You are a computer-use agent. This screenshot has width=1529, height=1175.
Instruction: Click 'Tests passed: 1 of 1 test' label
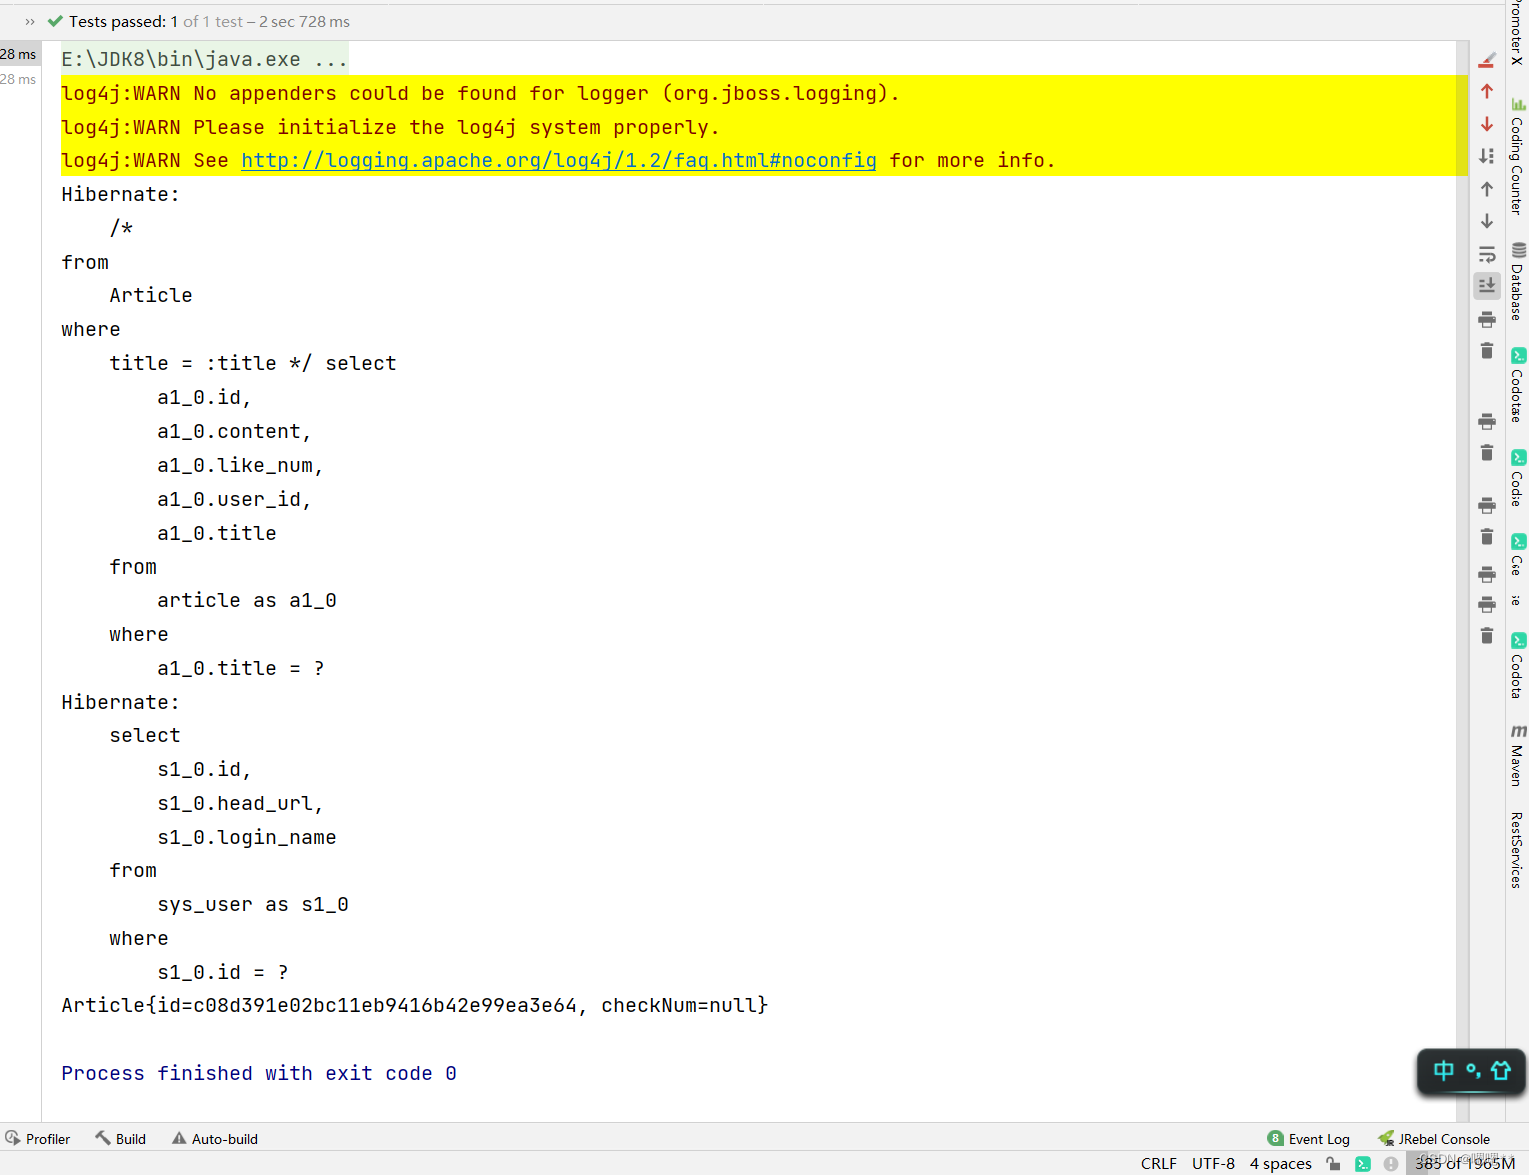[x=156, y=21]
